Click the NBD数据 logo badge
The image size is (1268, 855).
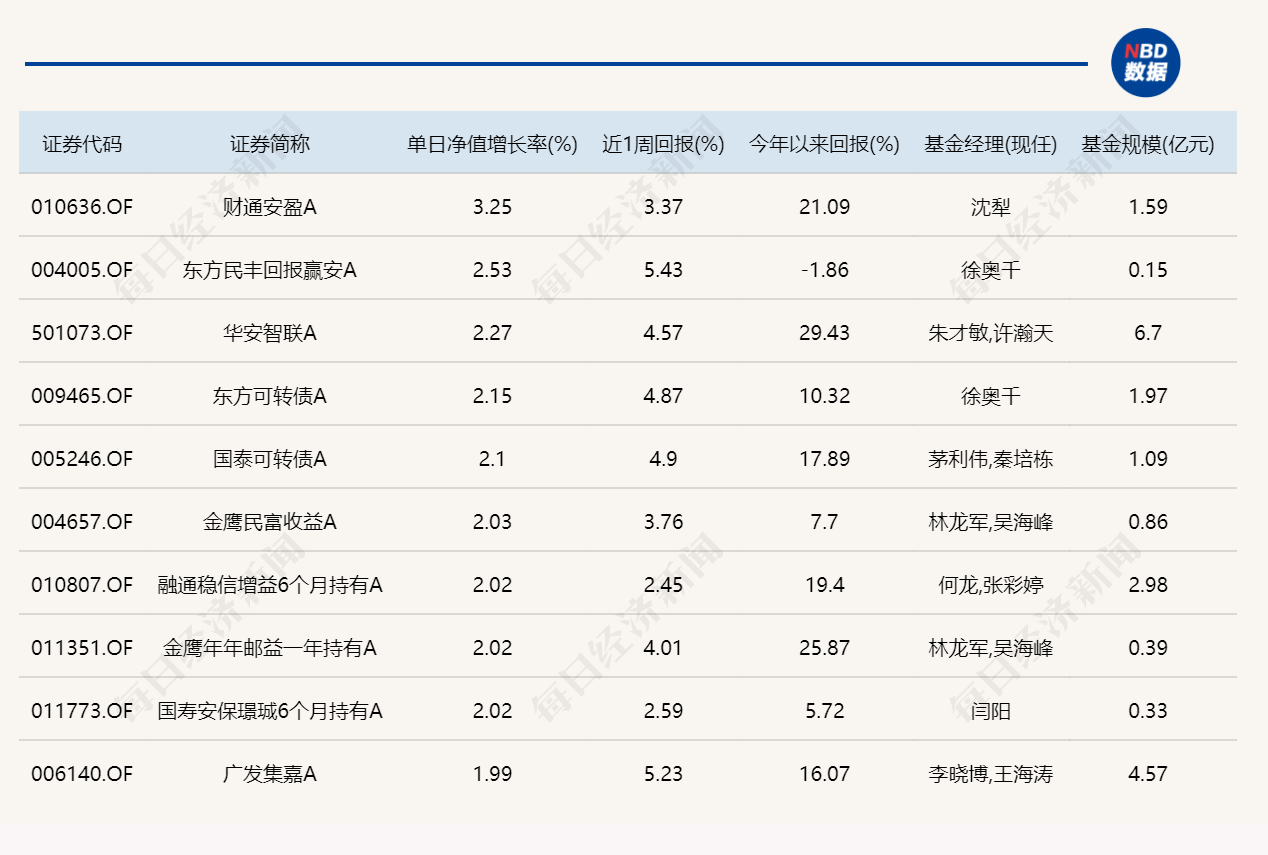coord(1146,62)
